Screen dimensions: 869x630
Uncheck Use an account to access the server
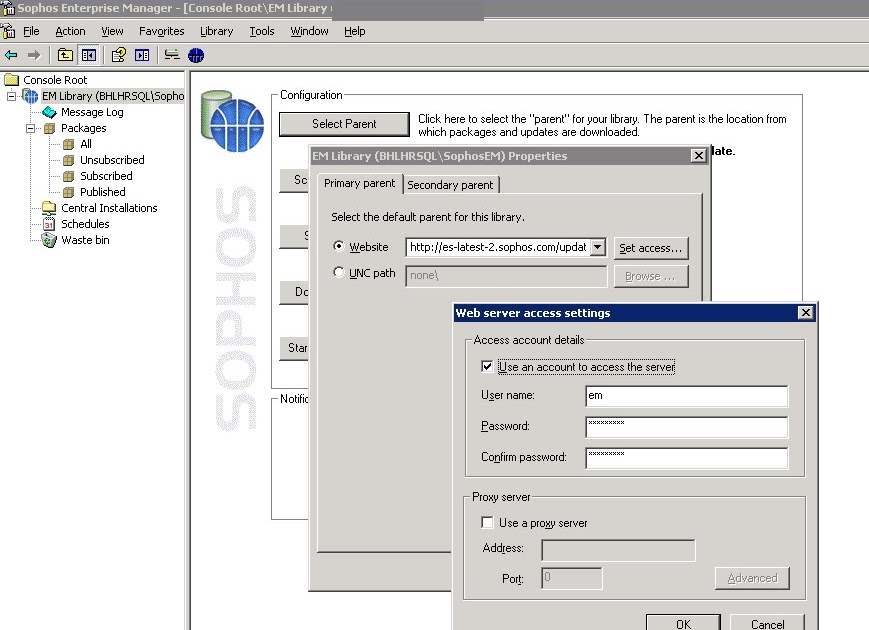487,366
